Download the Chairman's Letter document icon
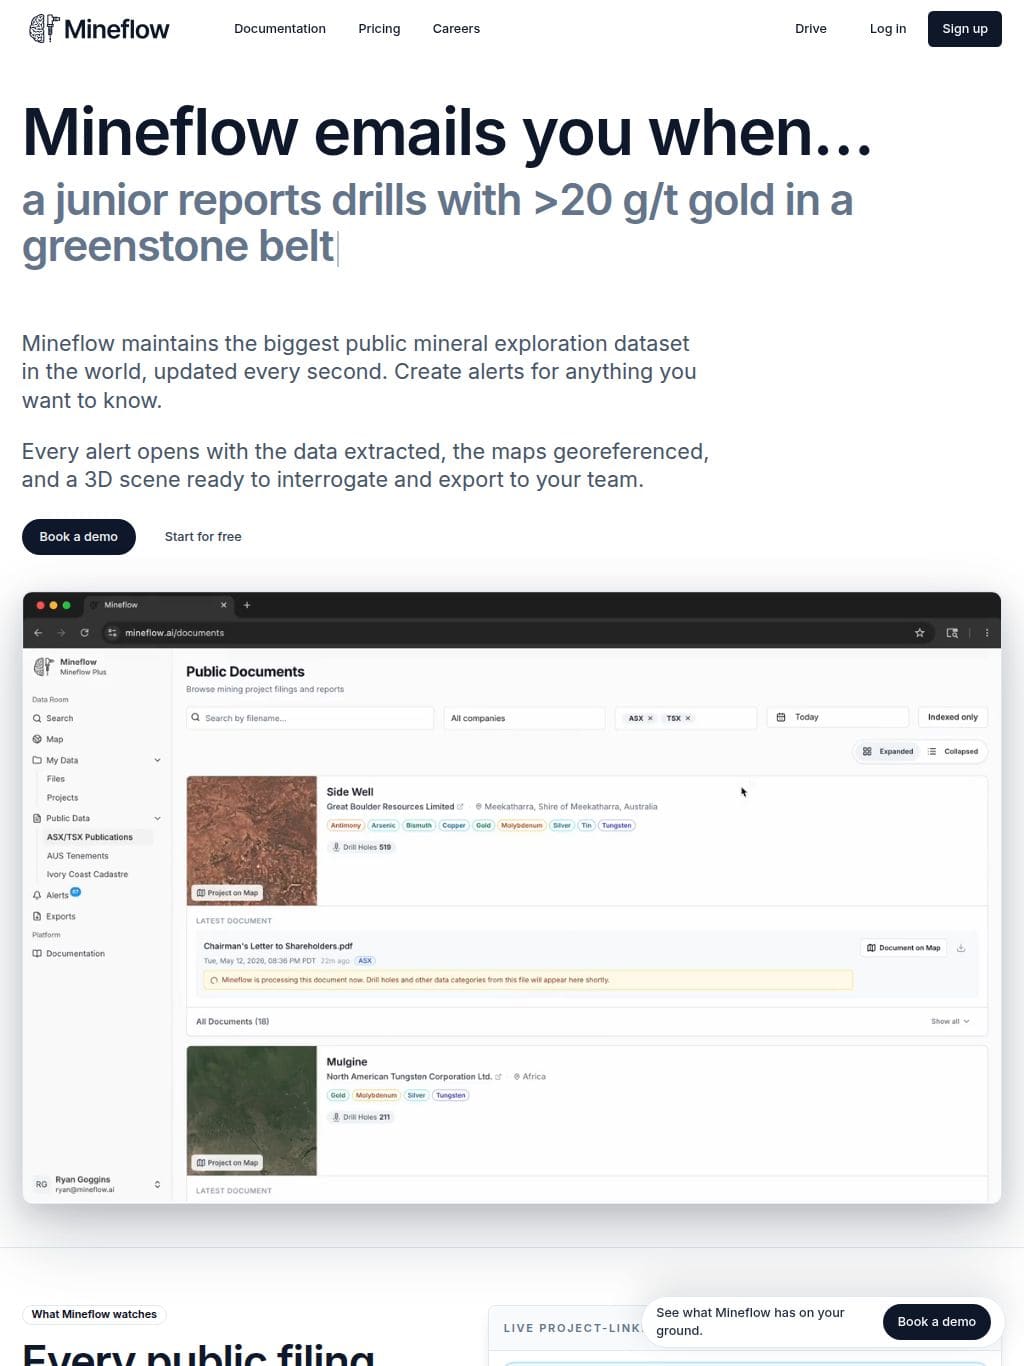Image resolution: width=1024 pixels, height=1366 pixels. tap(961, 948)
